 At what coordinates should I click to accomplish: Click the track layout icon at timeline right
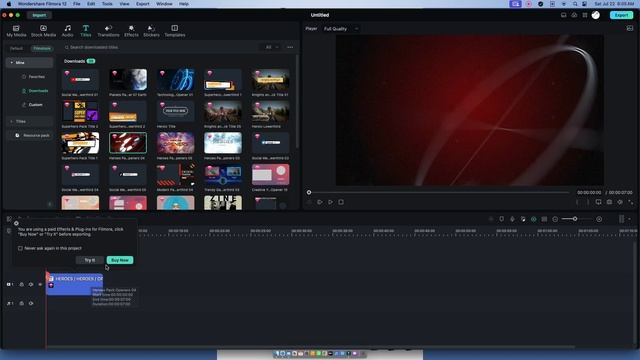click(621, 219)
